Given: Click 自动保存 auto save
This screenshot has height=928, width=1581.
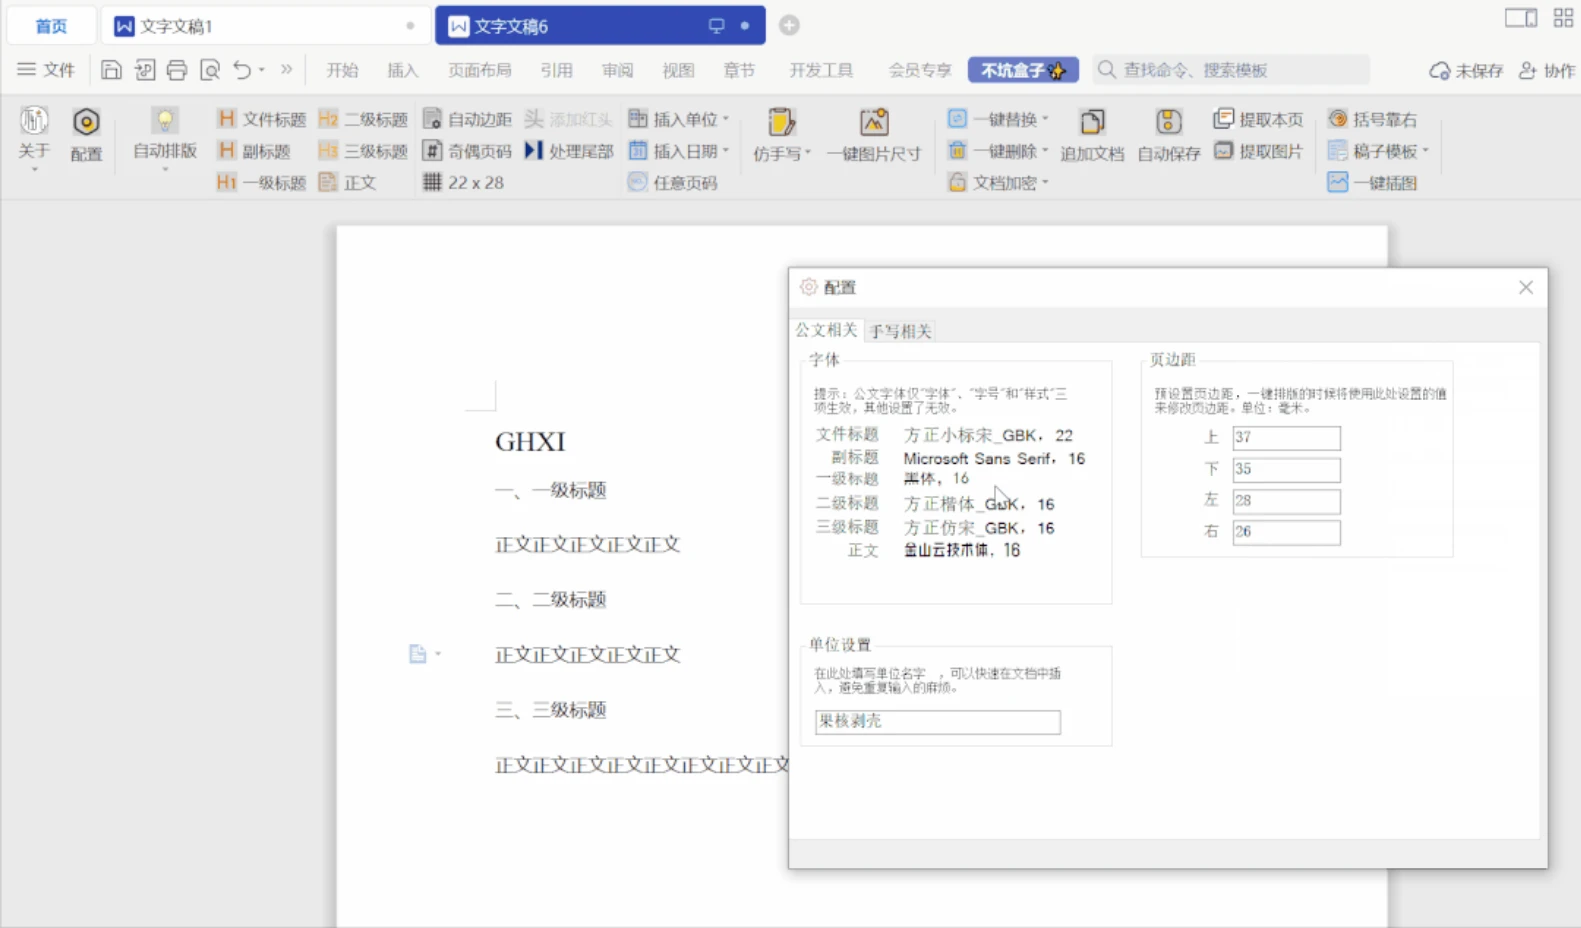Looking at the screenshot, I should [1168, 134].
